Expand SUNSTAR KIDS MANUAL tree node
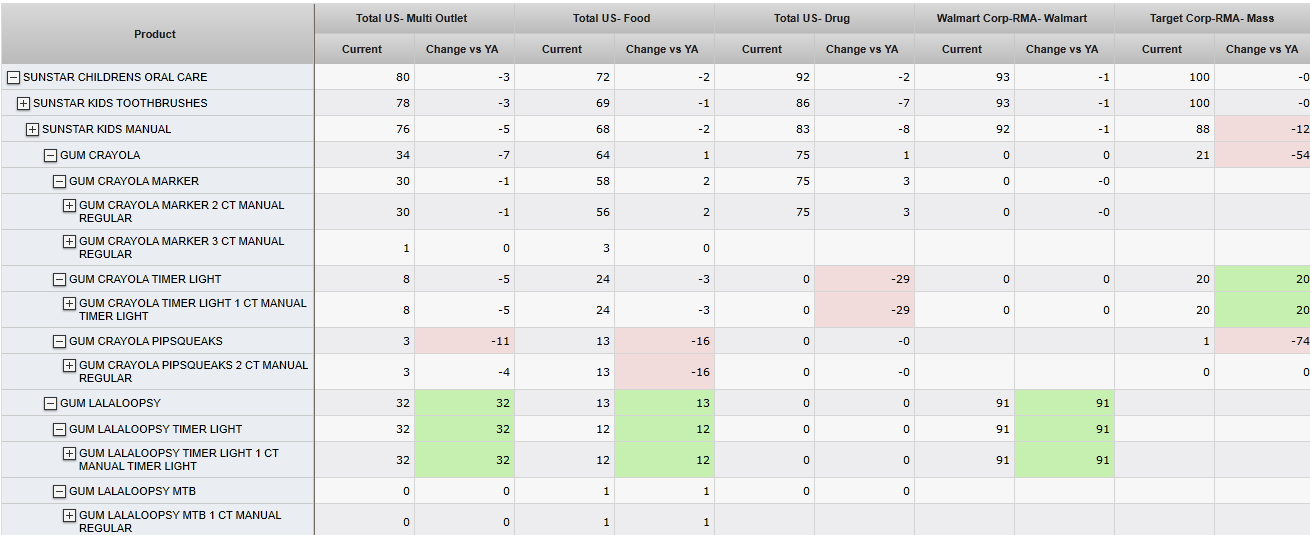Viewport: 1310px width, 535px height. click(x=33, y=129)
